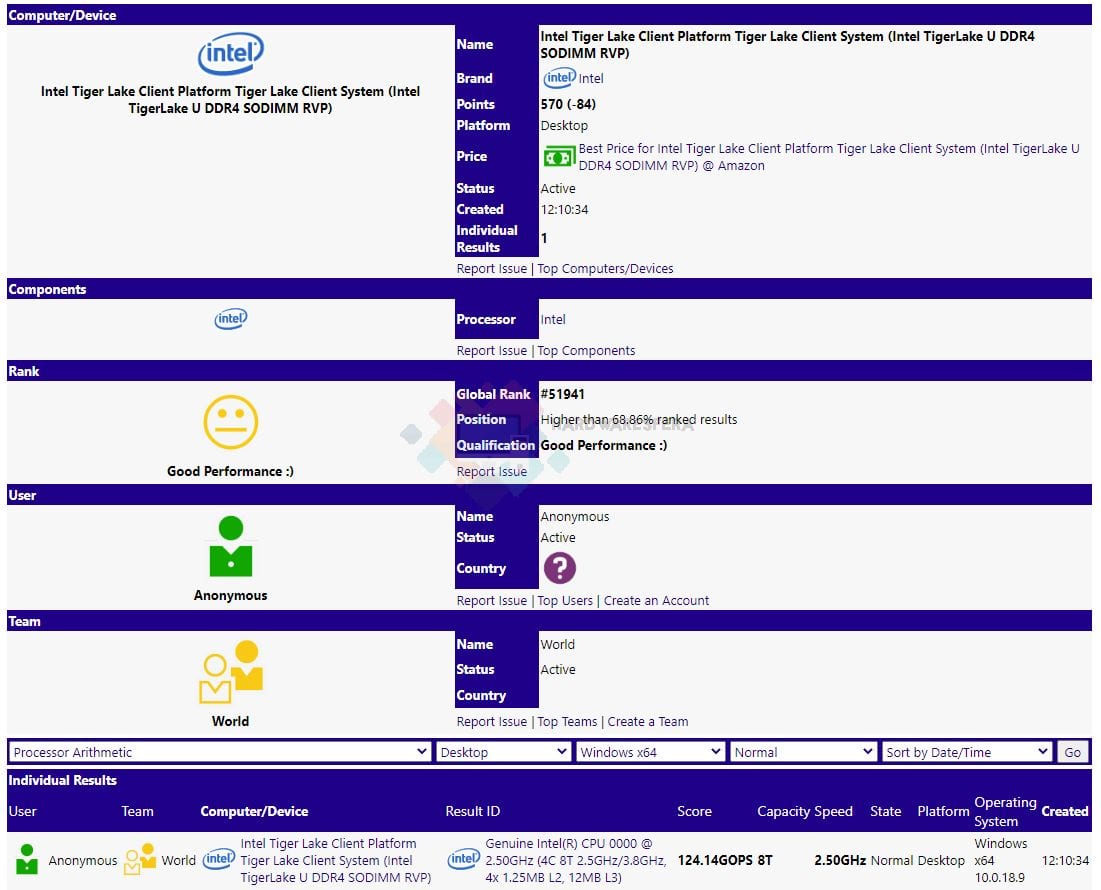The width and height of the screenshot is (1101, 890).
Task: Open Top Computers/Devices link
Action: tap(605, 269)
